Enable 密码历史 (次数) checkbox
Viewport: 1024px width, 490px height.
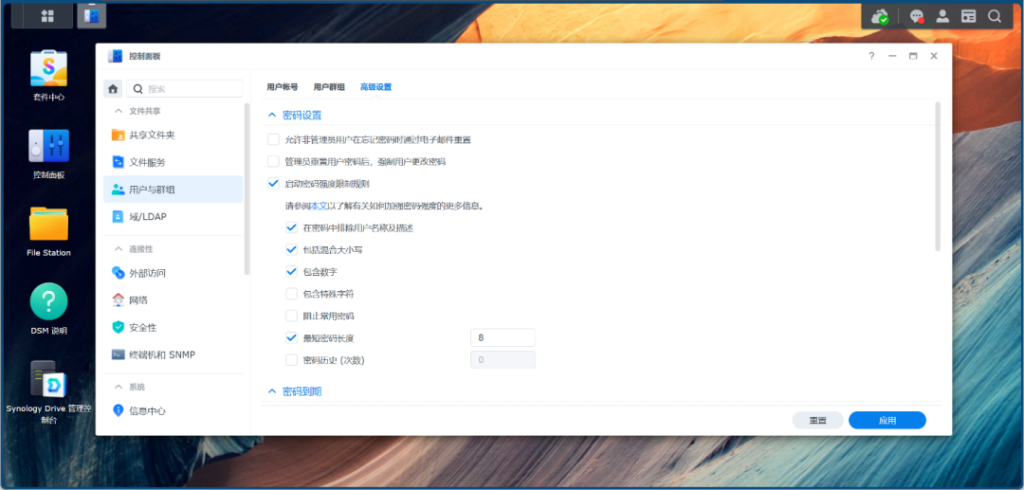pos(291,359)
